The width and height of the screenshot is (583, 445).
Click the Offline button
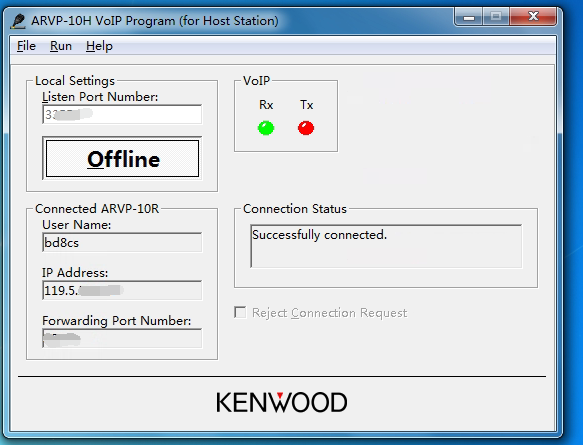[x=122, y=158]
